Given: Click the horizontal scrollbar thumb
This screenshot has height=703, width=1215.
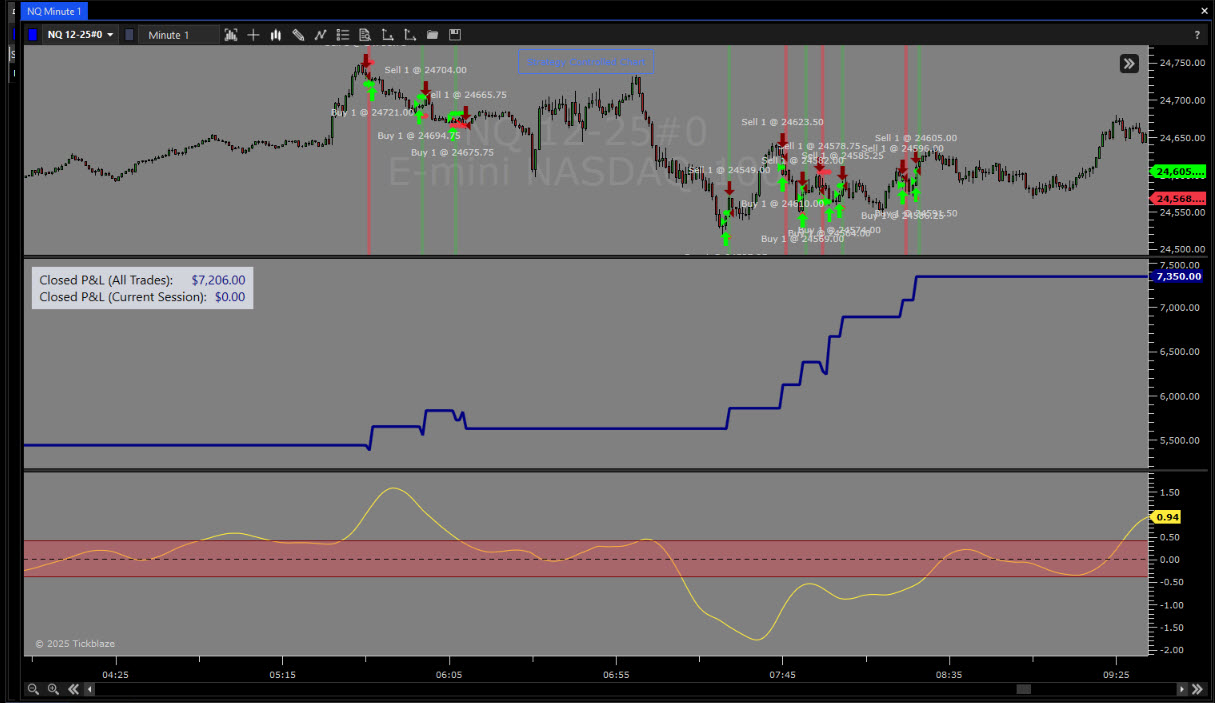Looking at the screenshot, I should pos(1023,689).
